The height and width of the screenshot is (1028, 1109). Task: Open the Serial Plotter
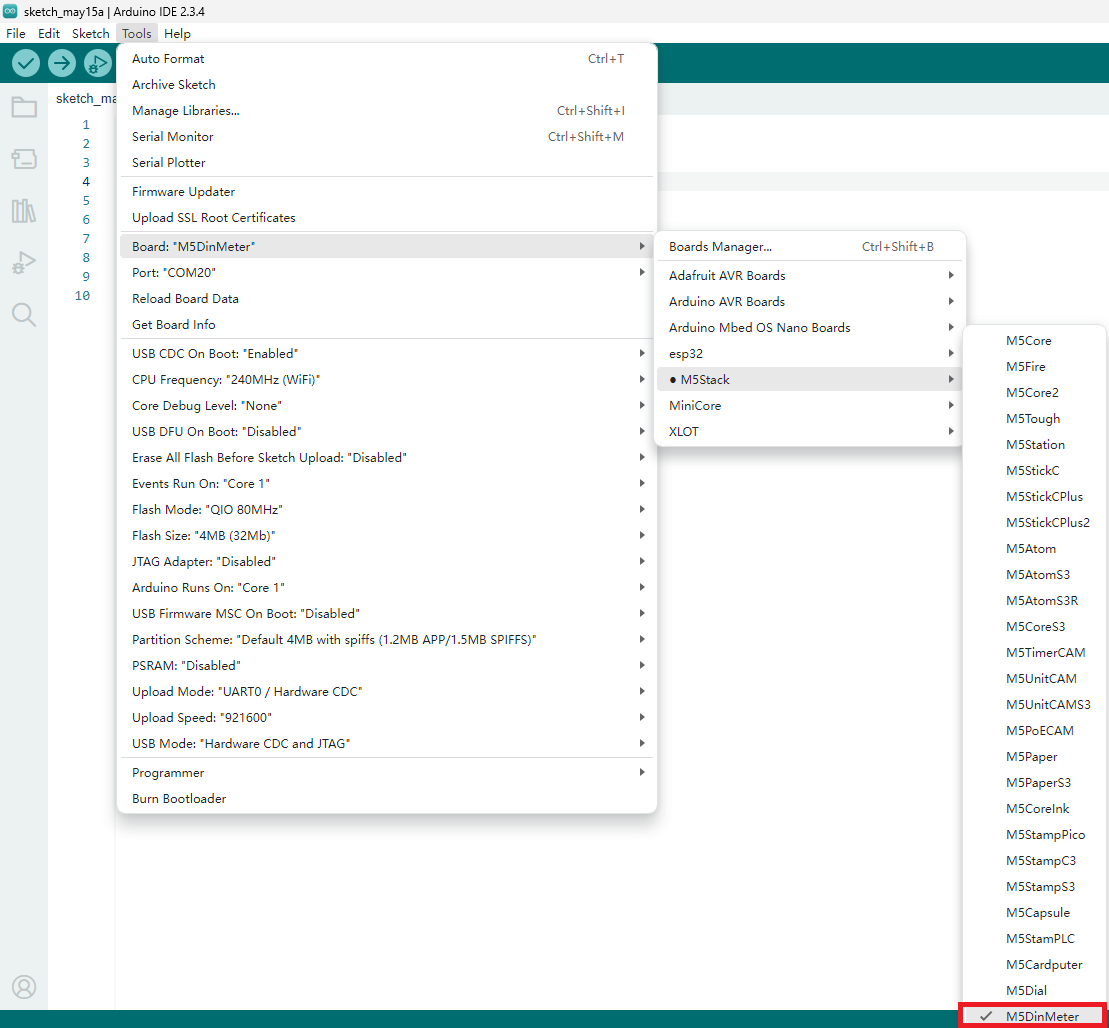pyautogui.click(x=387, y=163)
